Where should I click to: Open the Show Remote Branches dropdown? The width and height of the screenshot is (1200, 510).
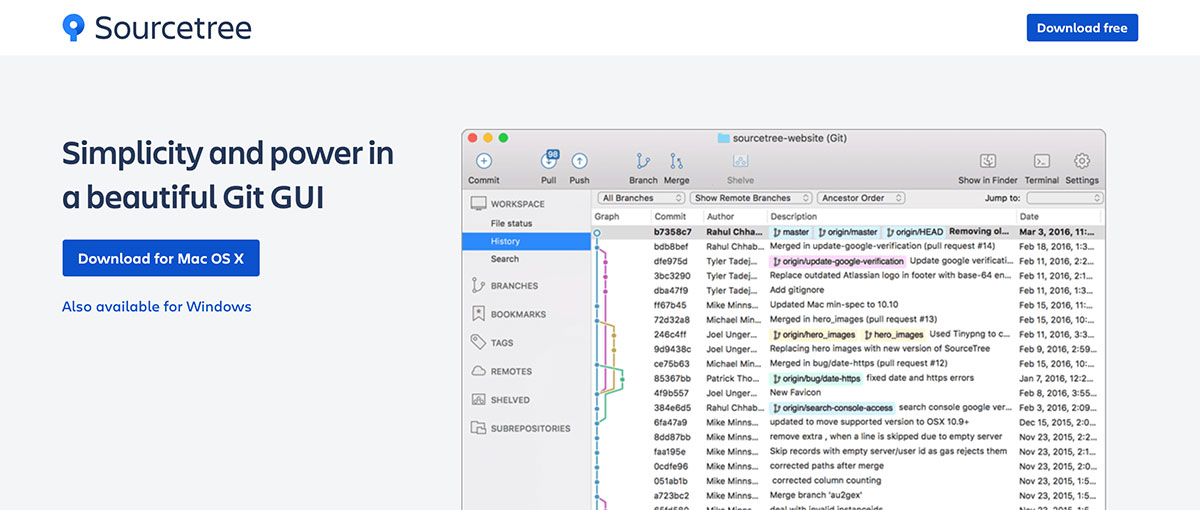tap(751, 198)
